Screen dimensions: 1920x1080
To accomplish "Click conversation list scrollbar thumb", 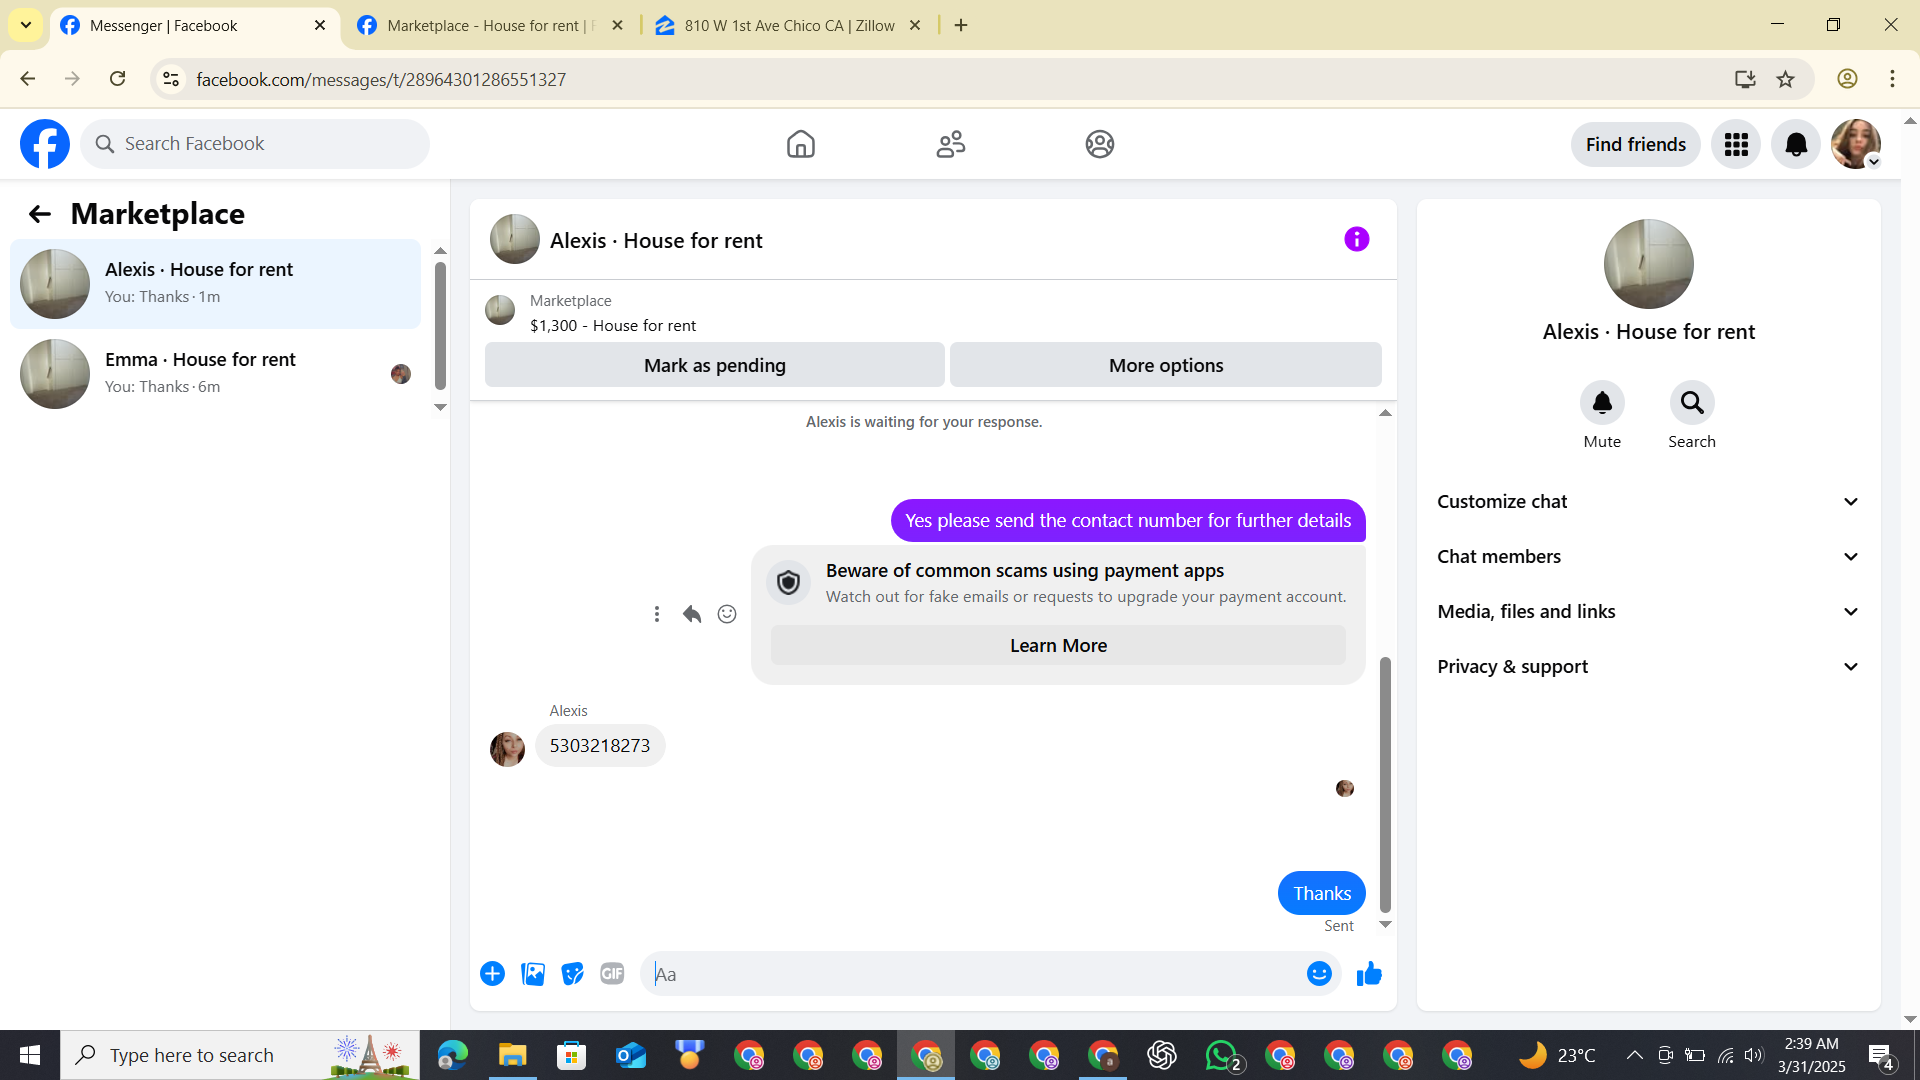I will [440, 326].
